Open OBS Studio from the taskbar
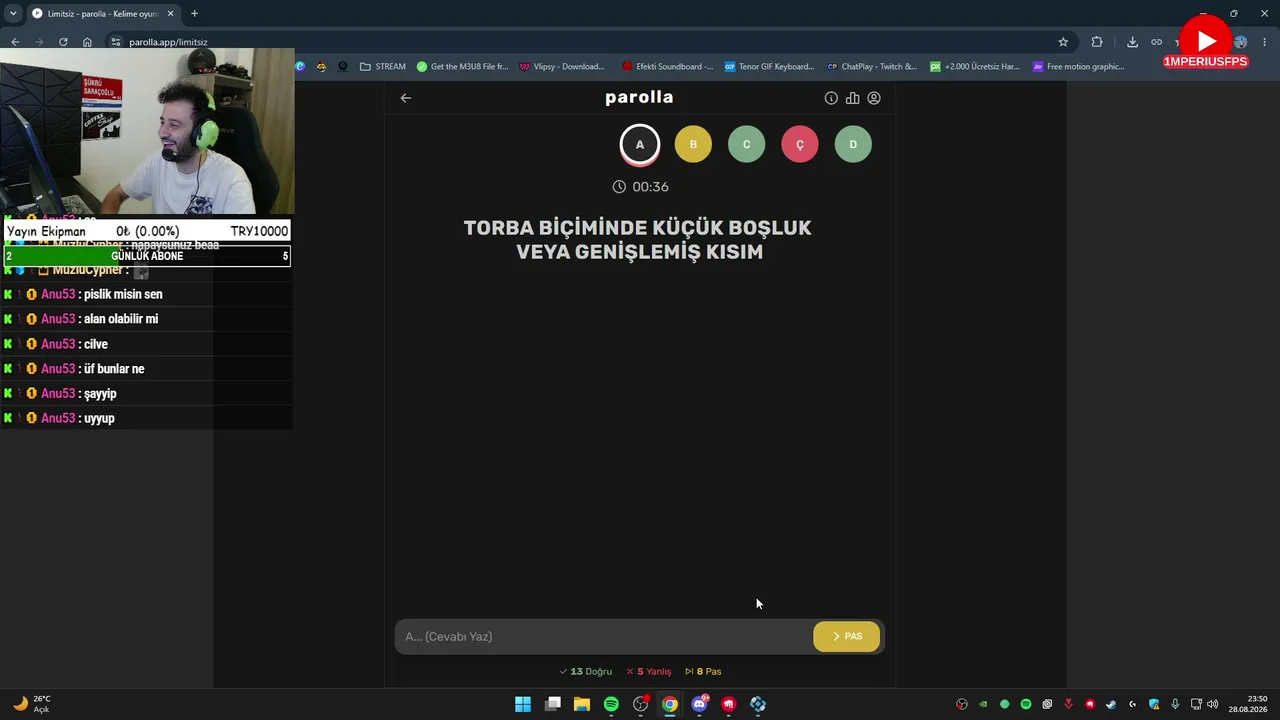This screenshot has width=1280, height=720. coord(641,704)
